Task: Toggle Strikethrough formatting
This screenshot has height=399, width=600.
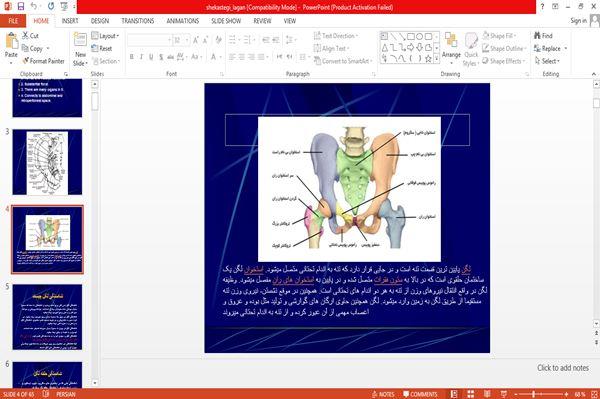Action: click(171, 57)
